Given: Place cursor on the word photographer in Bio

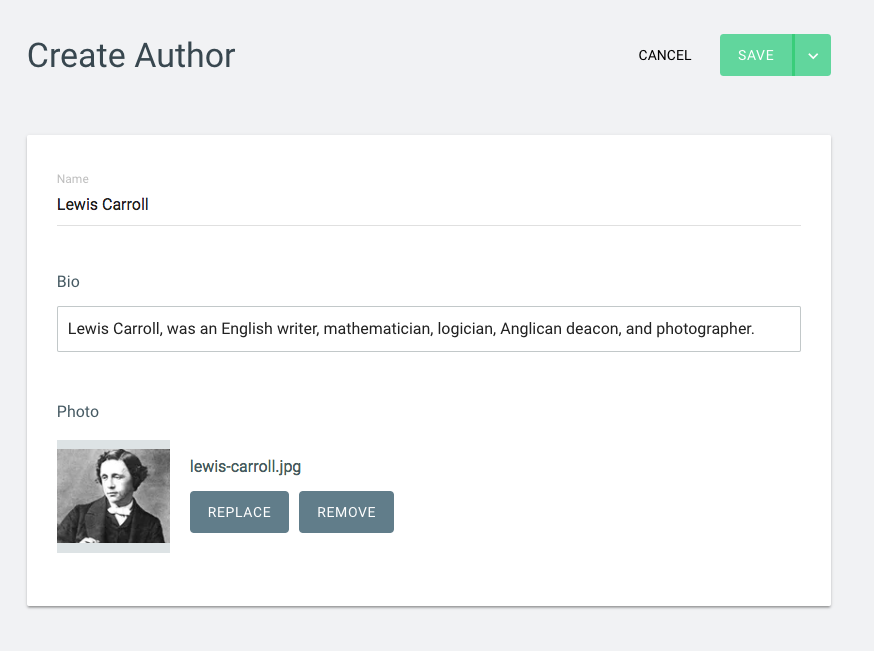Looking at the screenshot, I should click(705, 329).
